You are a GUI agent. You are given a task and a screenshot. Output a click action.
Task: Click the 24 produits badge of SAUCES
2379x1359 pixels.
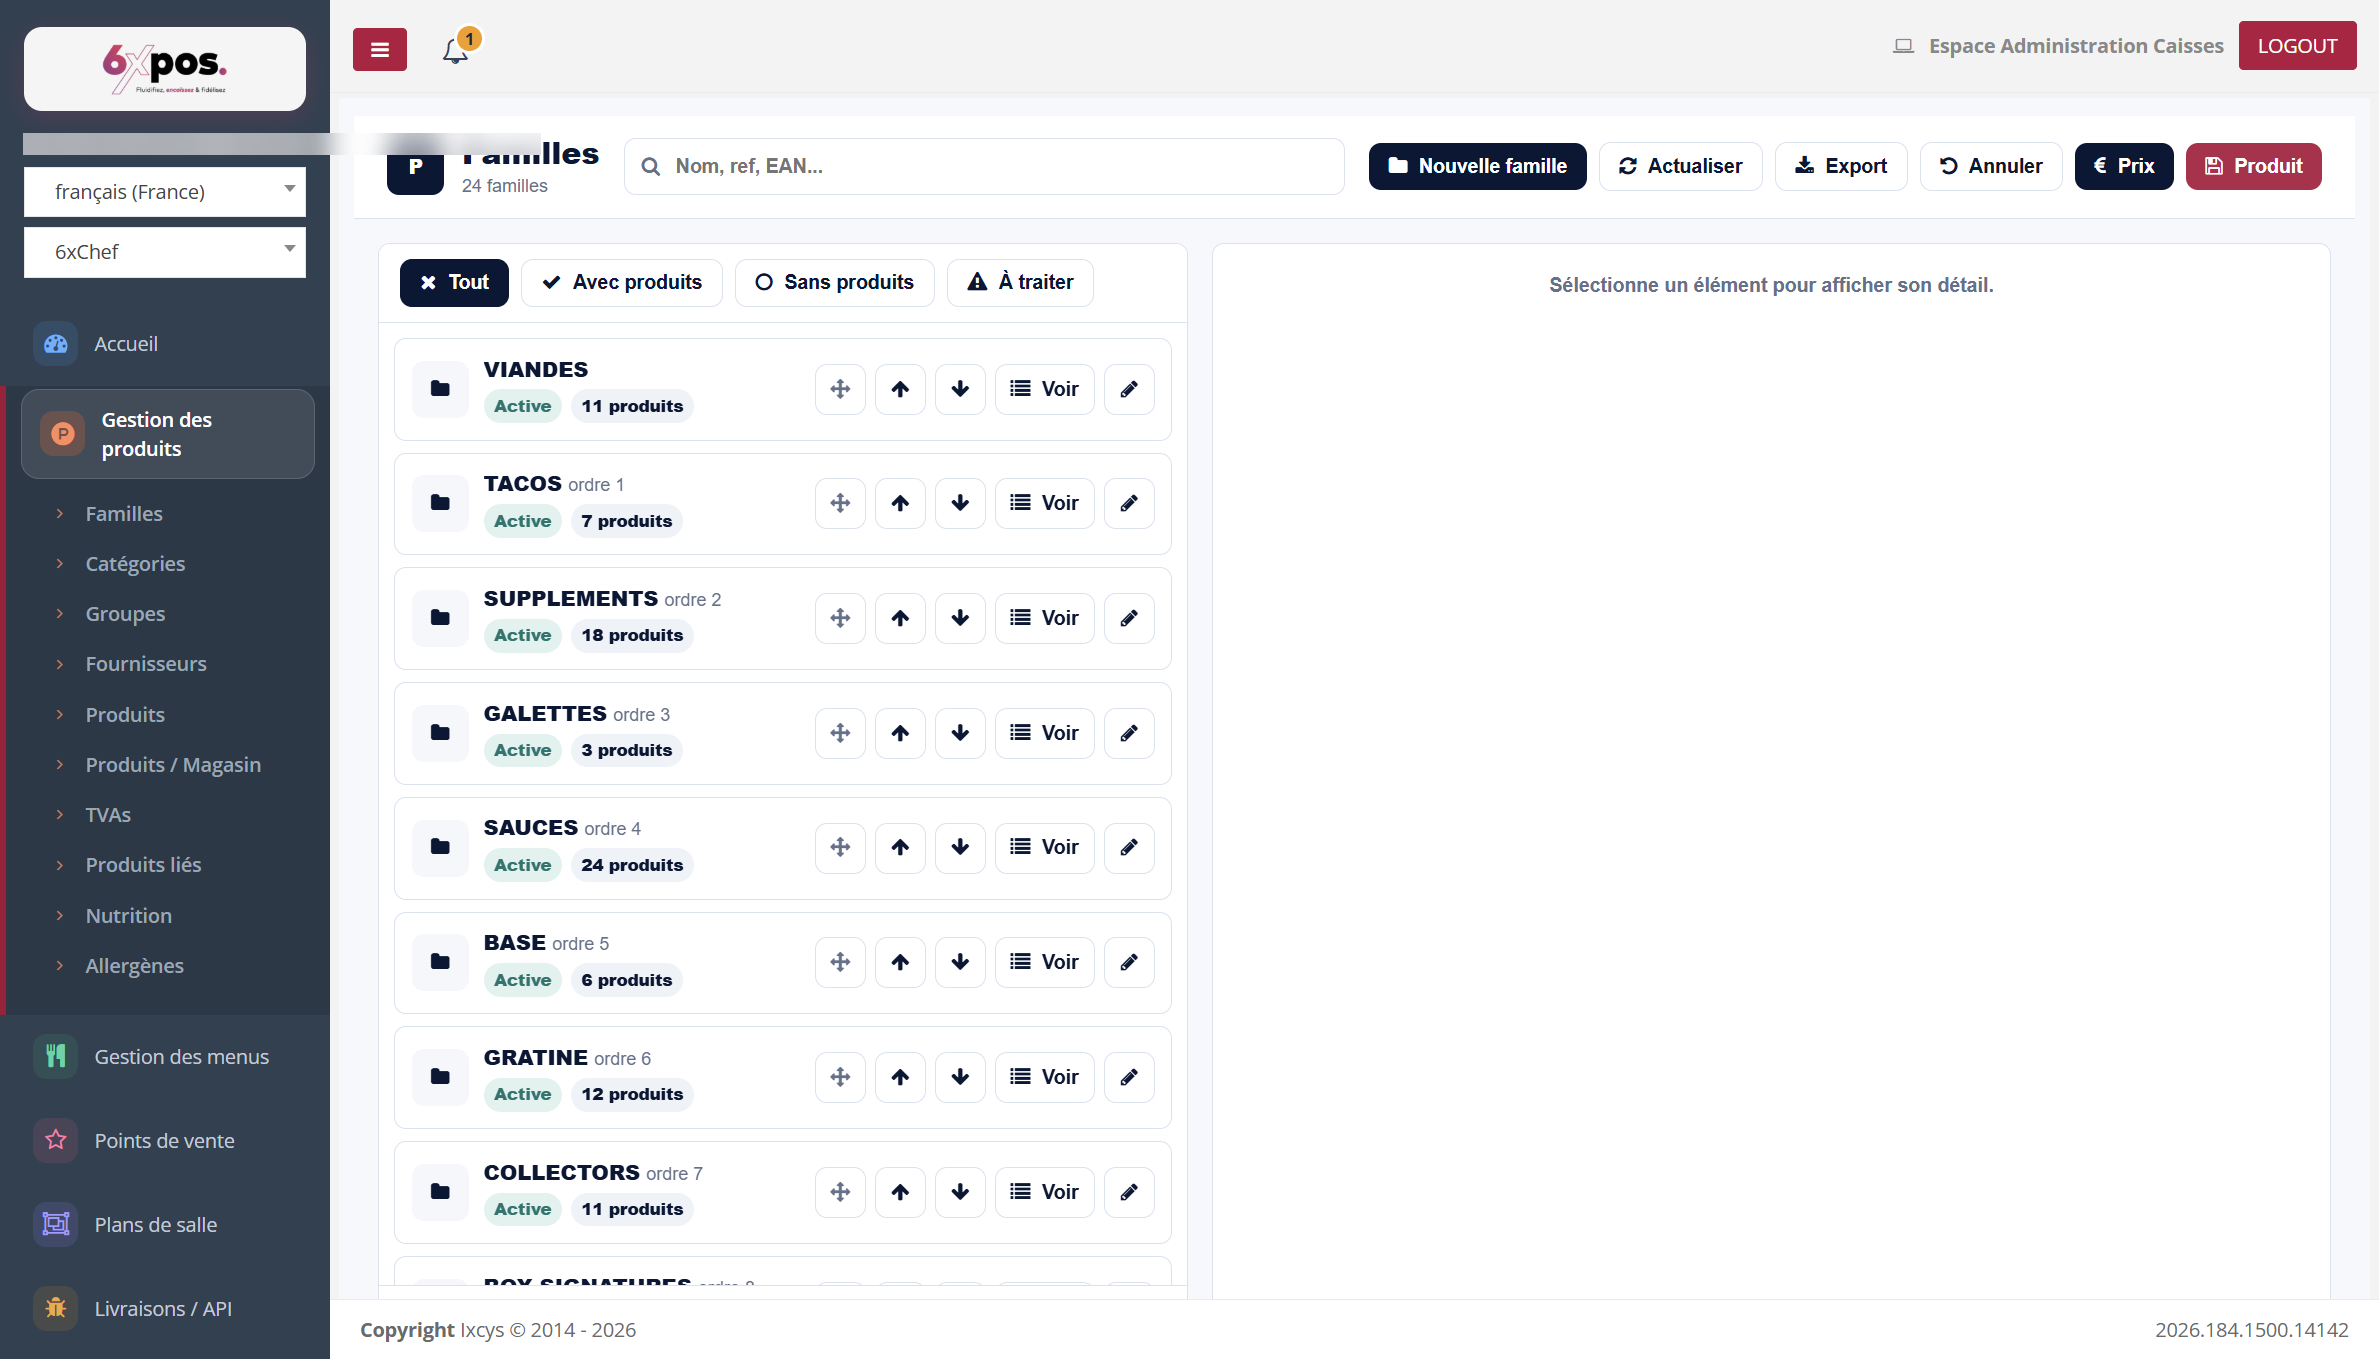[x=632, y=866]
